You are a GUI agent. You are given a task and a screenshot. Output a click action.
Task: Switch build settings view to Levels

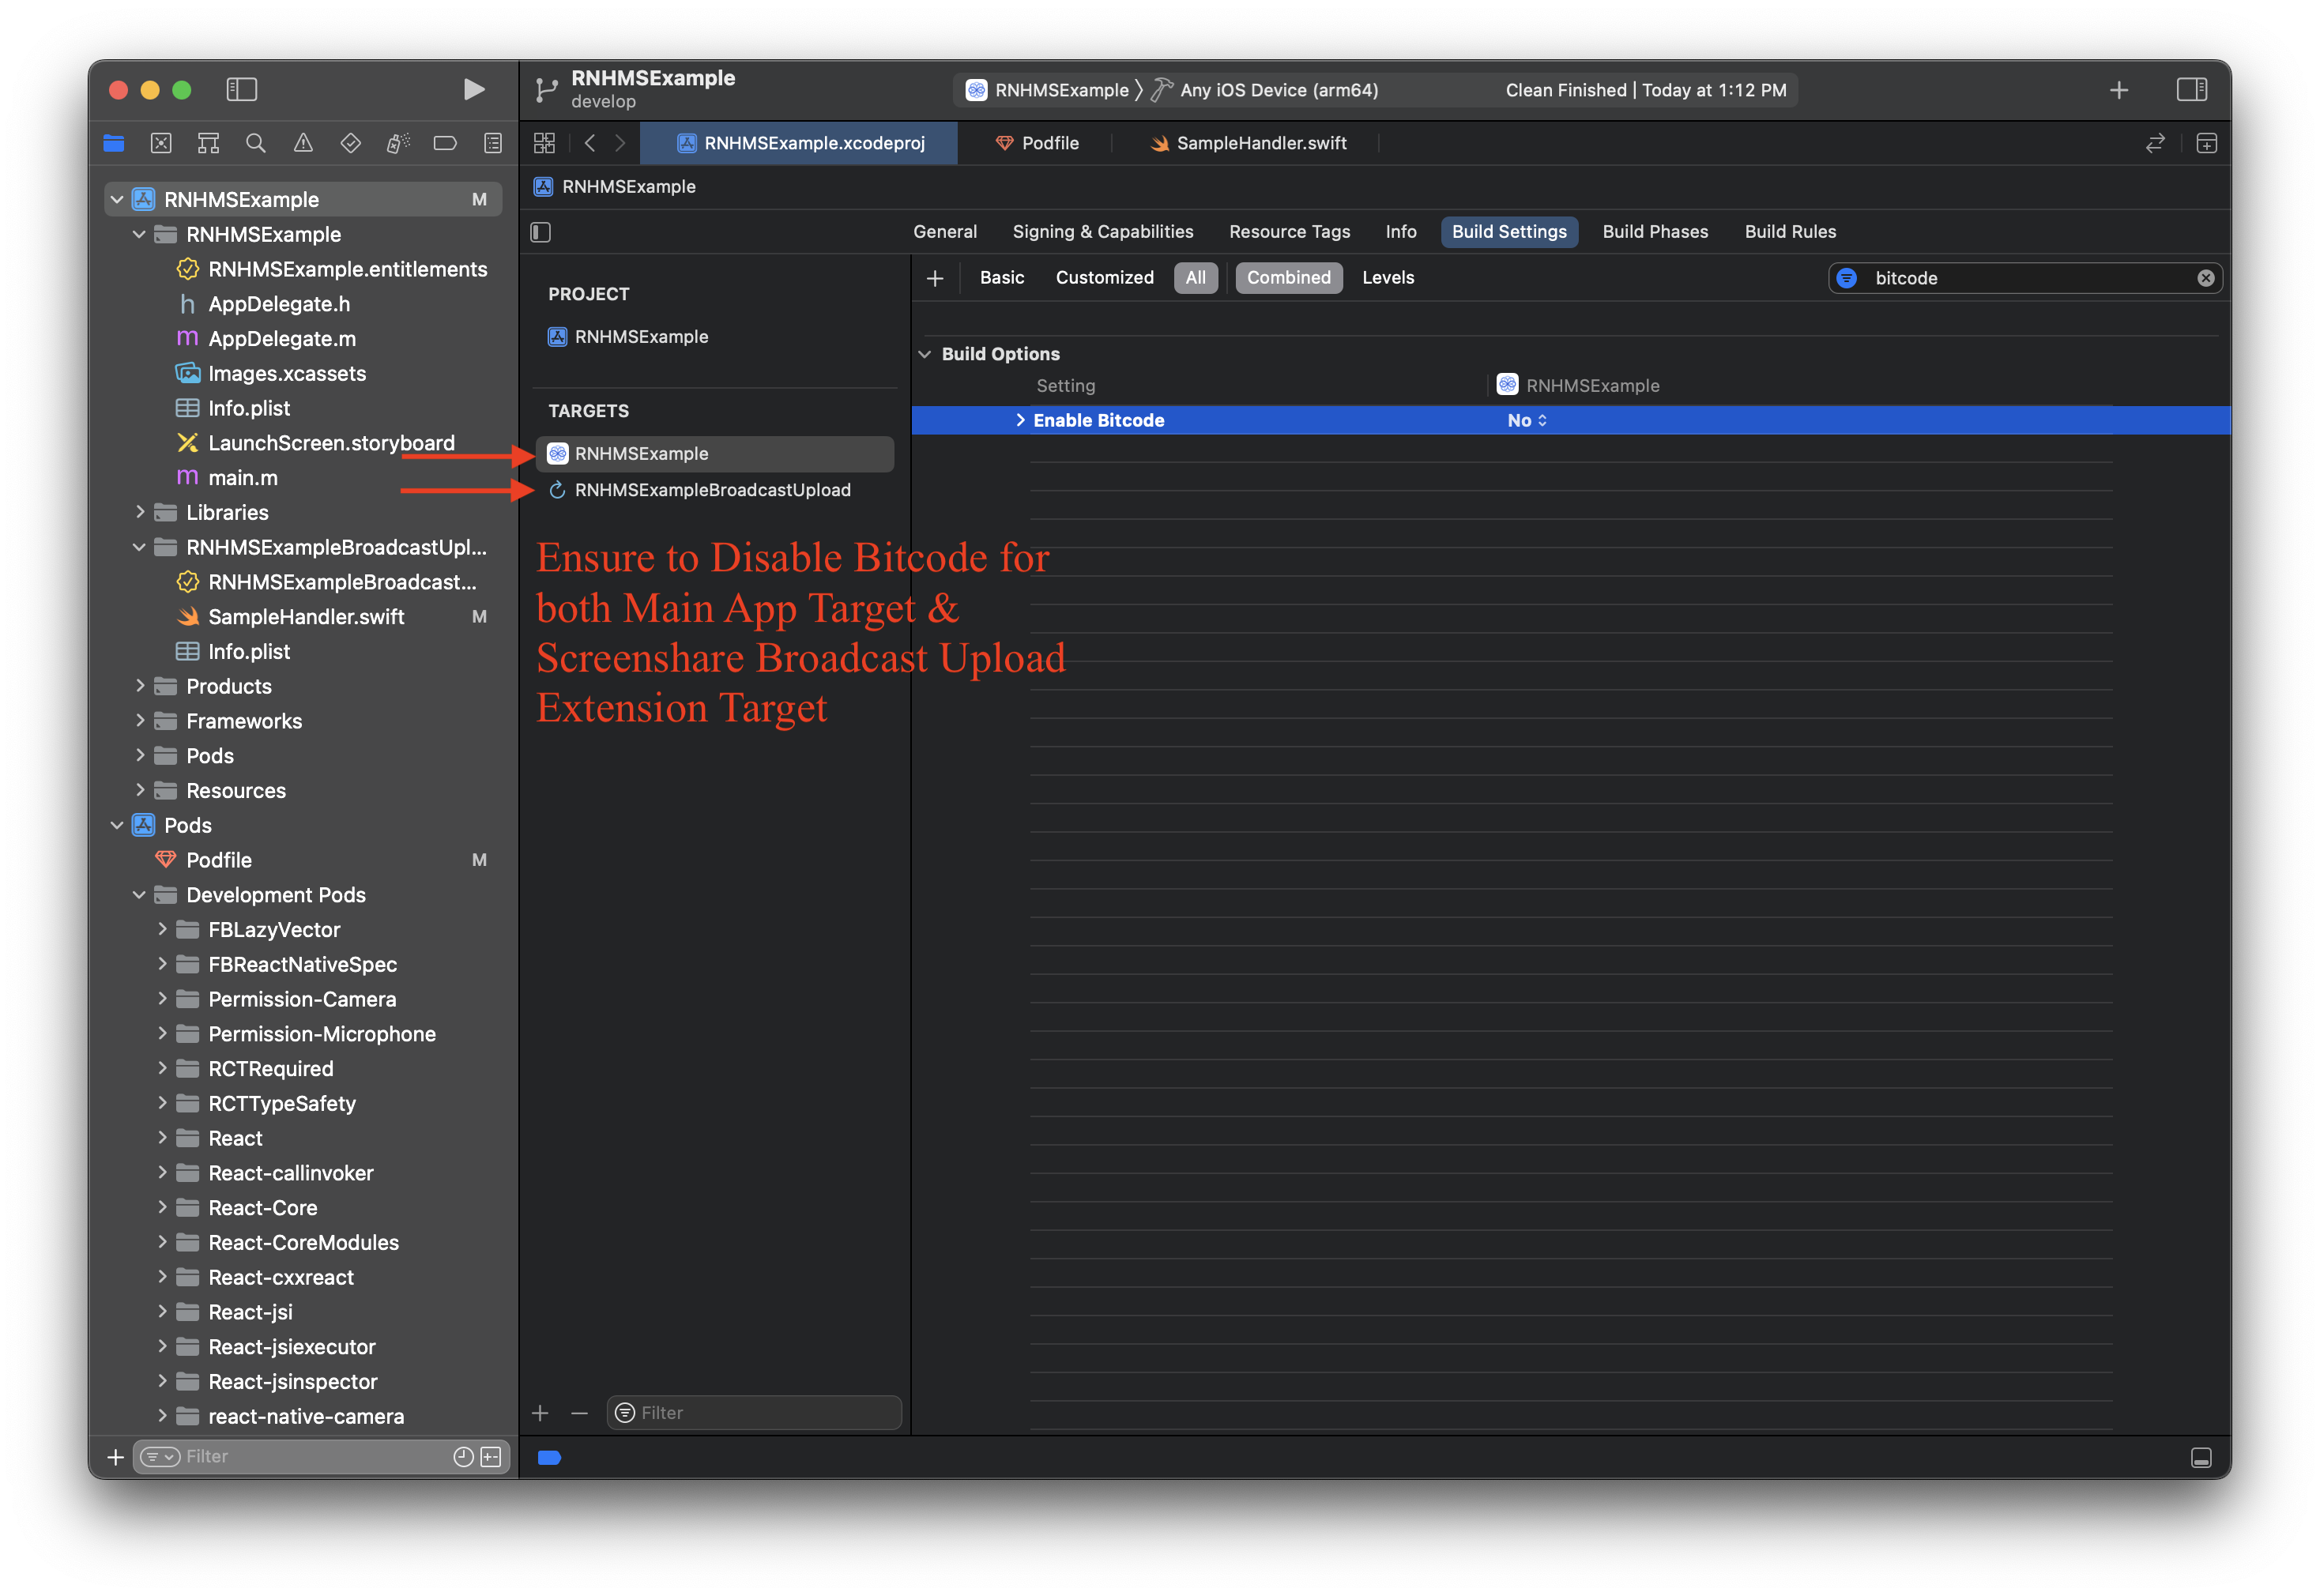1388,277
